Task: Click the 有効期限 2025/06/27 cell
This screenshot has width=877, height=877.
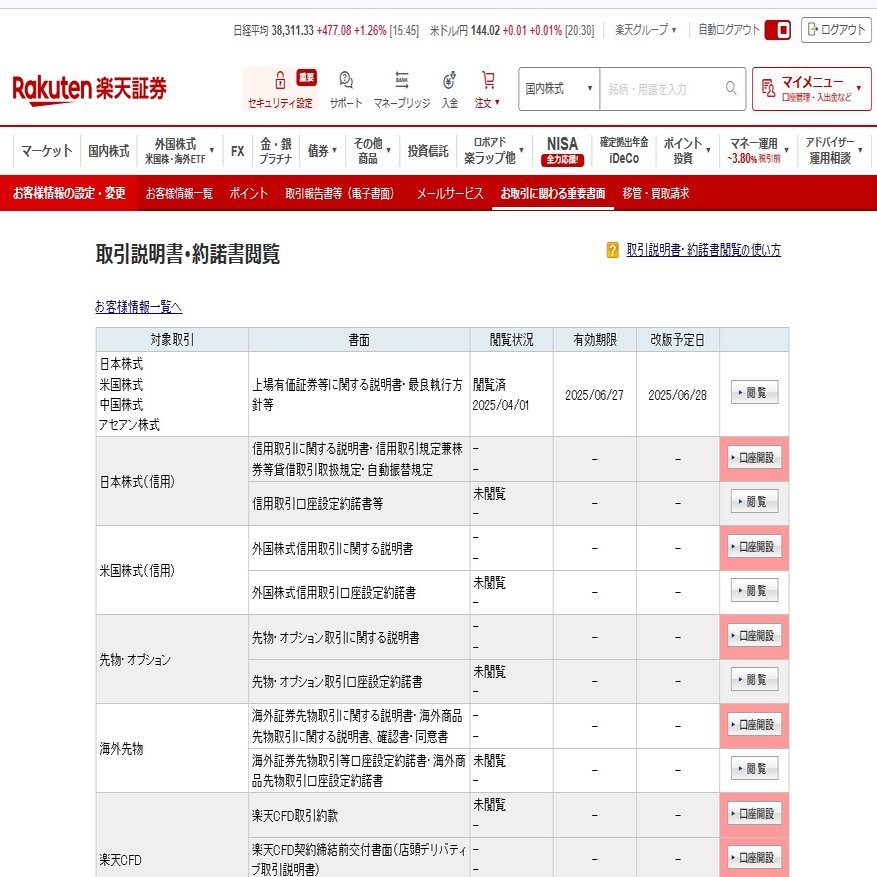Action: coord(594,394)
